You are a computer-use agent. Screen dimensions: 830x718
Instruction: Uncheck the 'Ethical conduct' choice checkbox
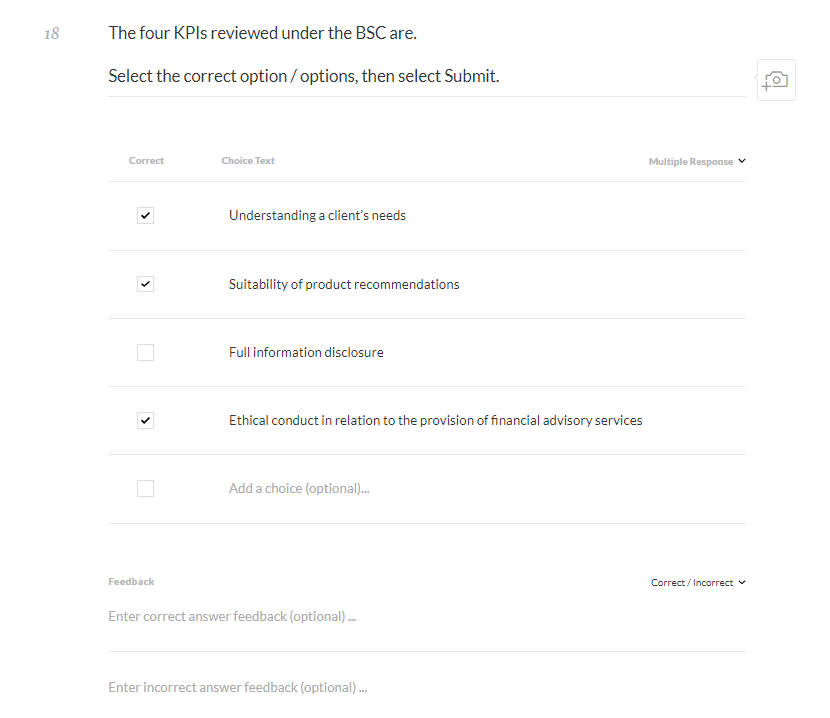tap(146, 420)
